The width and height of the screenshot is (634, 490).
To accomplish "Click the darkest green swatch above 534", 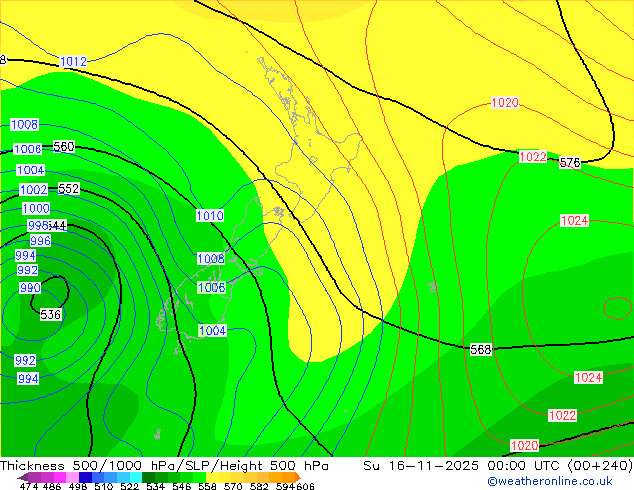I will pyautogui.click(x=148, y=477).
